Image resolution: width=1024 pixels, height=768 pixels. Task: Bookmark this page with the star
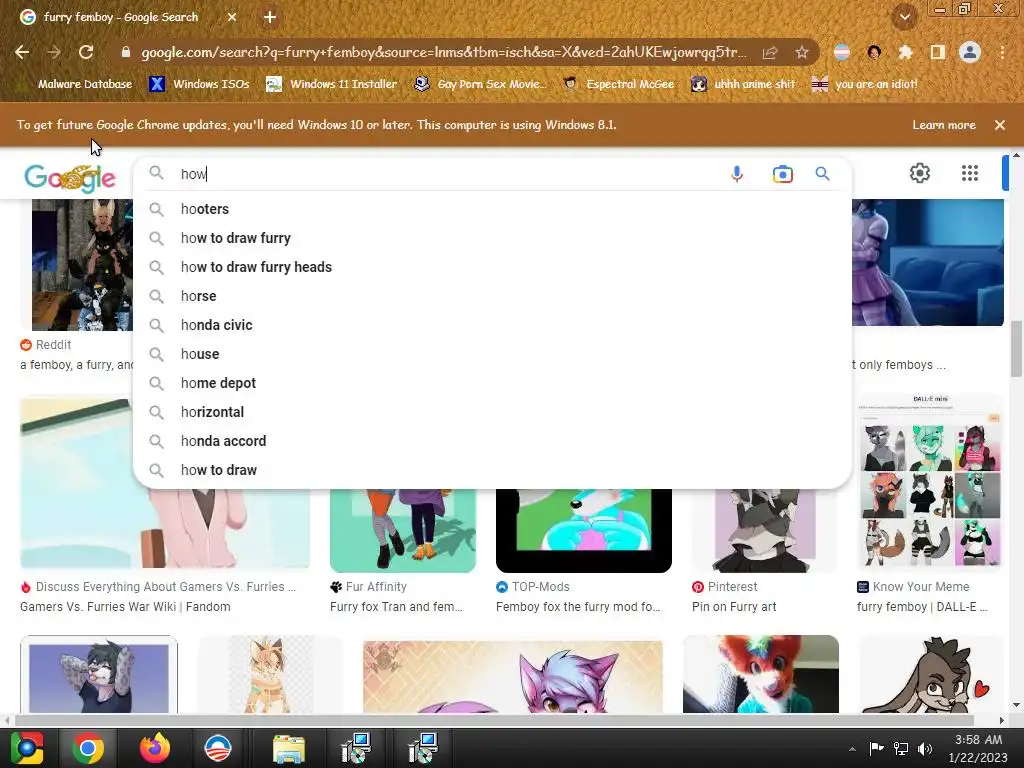pyautogui.click(x=801, y=52)
